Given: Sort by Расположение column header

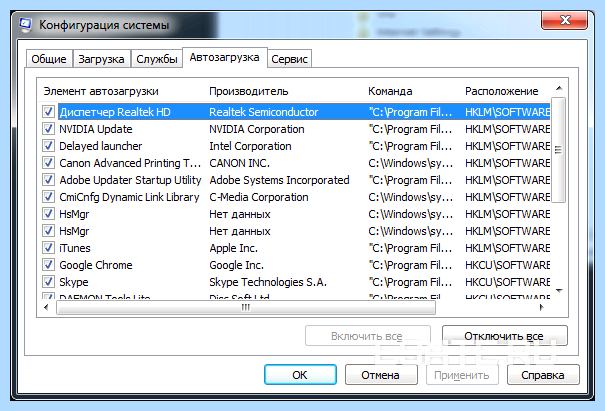Looking at the screenshot, I should click(501, 91).
